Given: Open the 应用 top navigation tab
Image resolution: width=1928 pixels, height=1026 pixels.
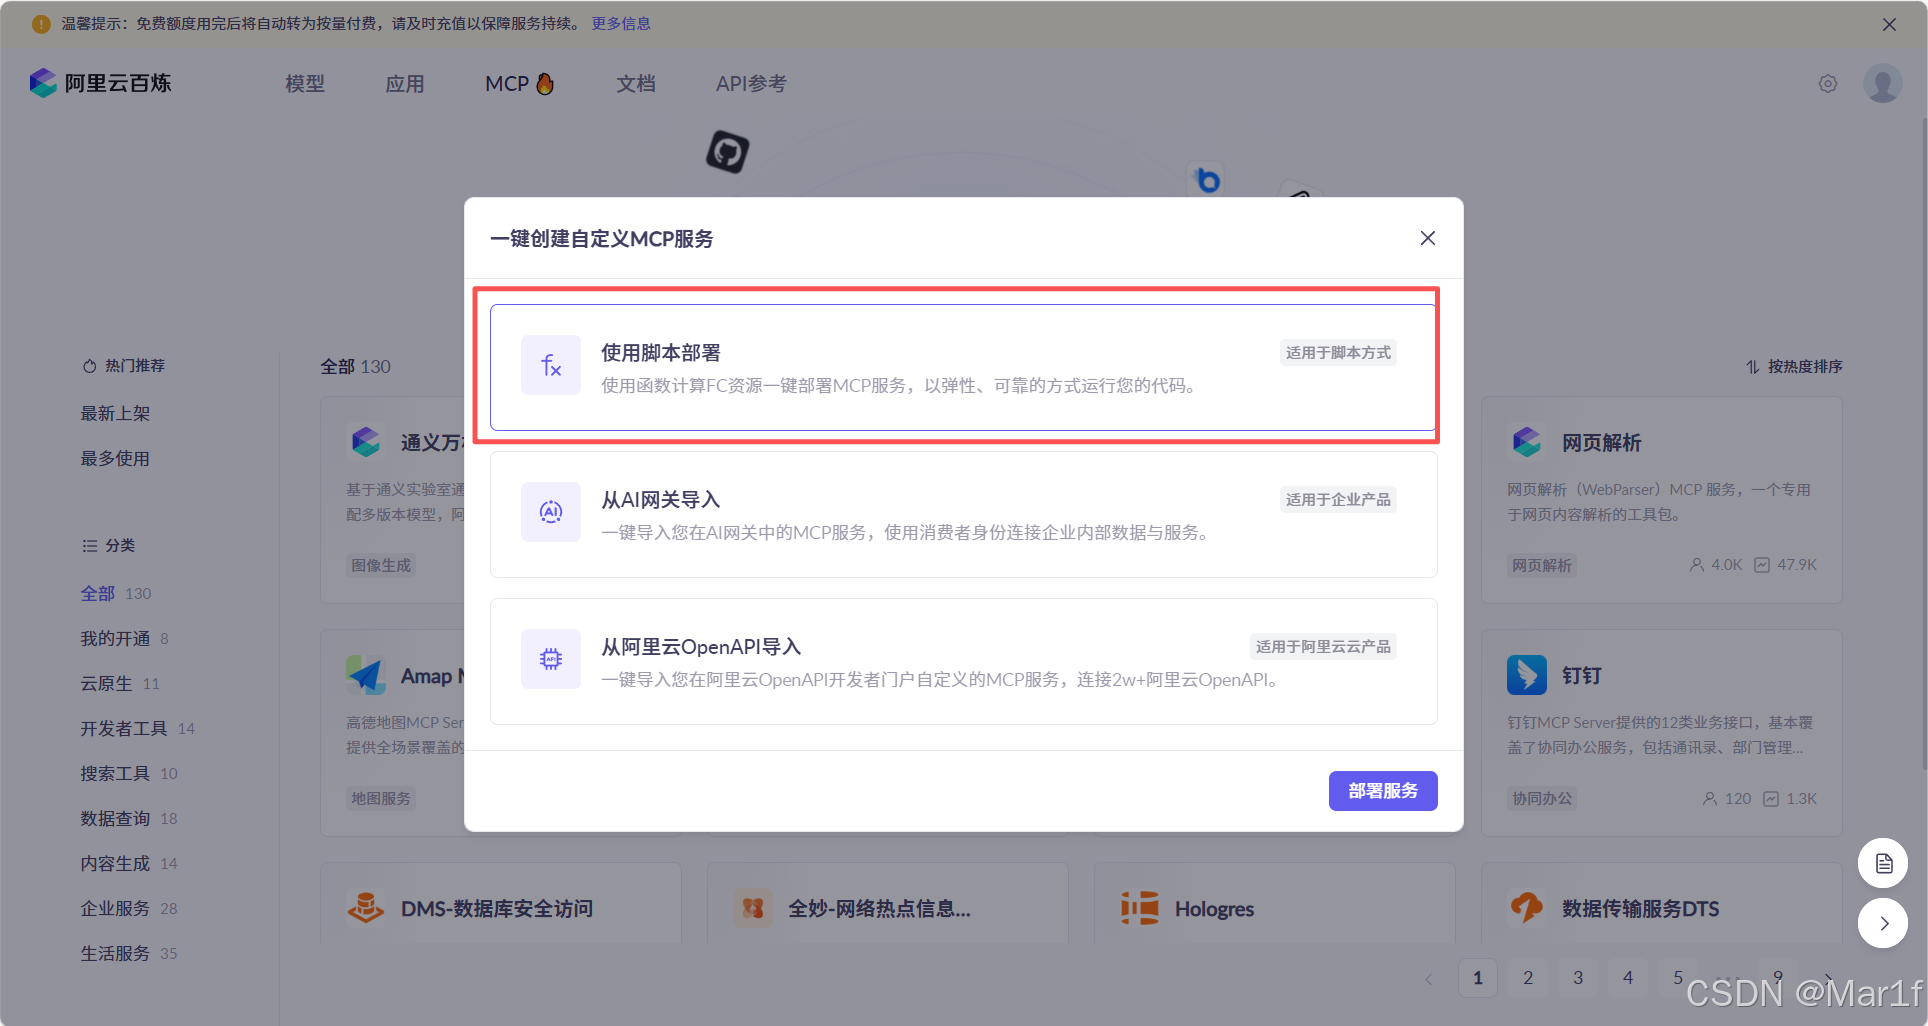Looking at the screenshot, I should point(405,84).
